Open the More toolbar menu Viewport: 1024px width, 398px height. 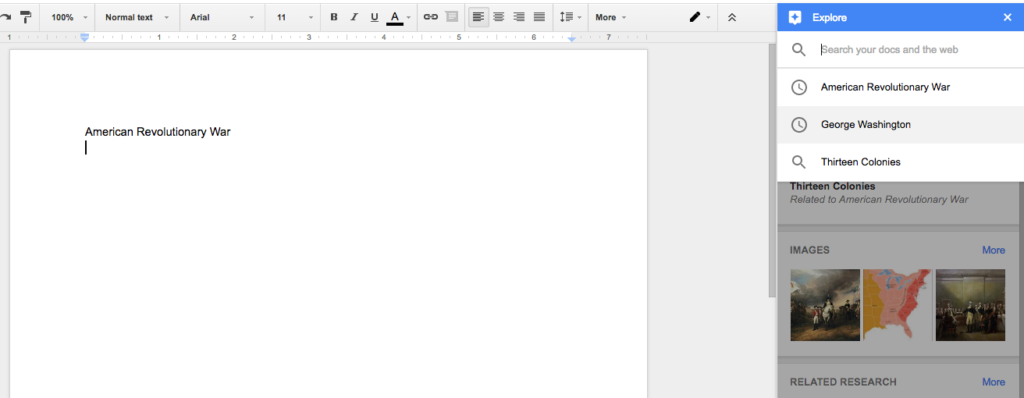(611, 17)
